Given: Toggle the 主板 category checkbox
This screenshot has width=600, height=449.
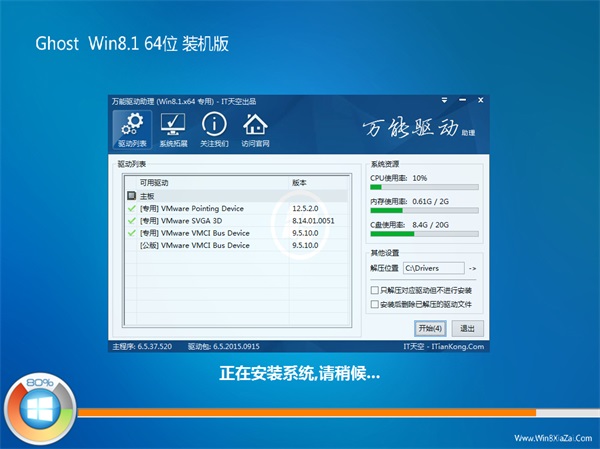Looking at the screenshot, I should pyautogui.click(x=131, y=197).
